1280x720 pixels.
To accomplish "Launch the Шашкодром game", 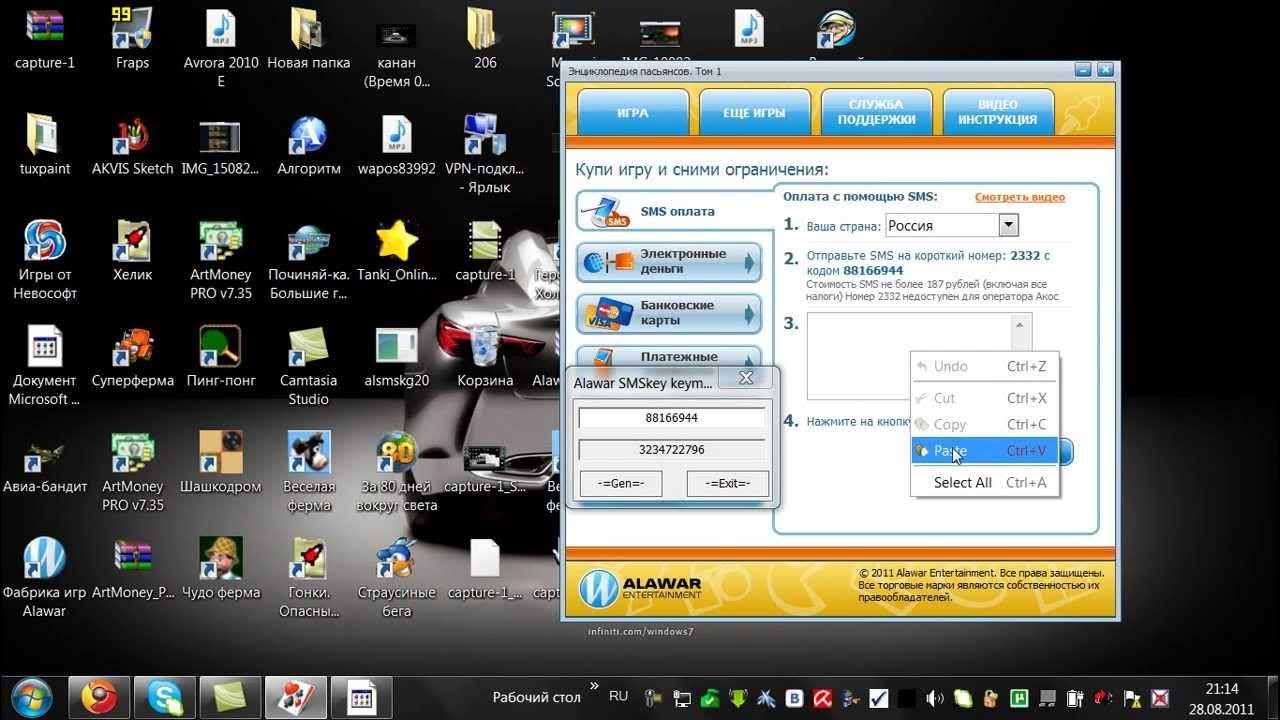I will click(221, 462).
